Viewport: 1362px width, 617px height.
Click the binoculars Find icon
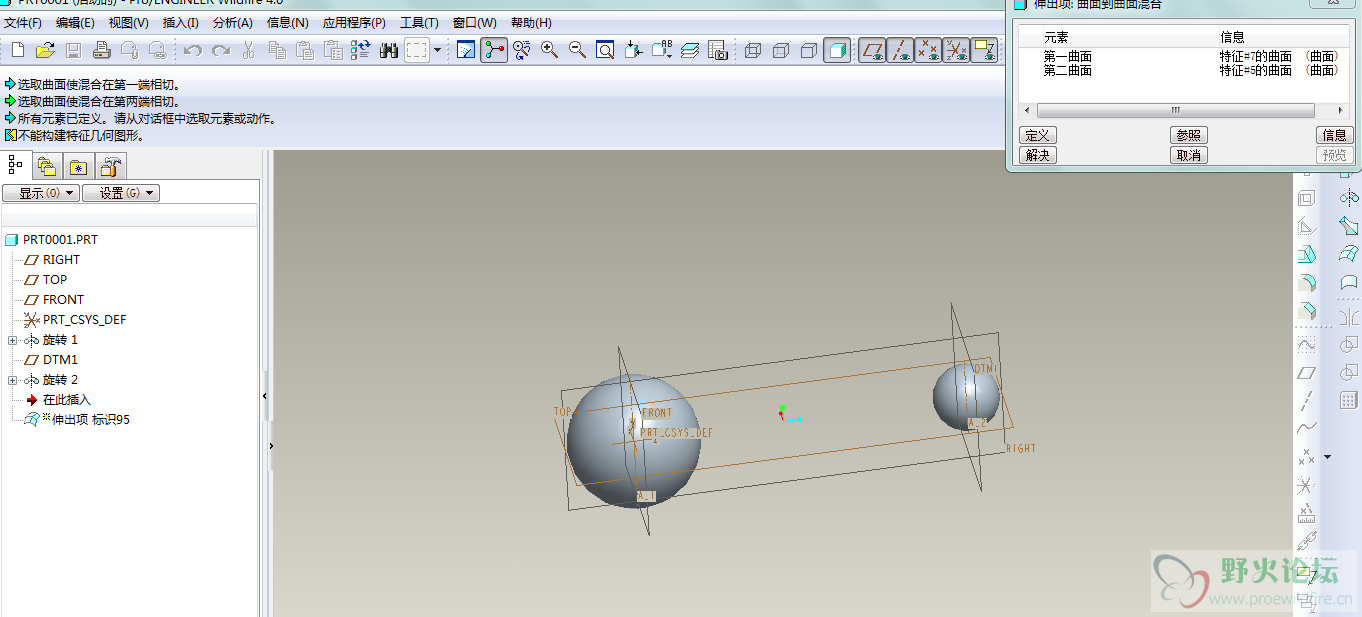[389, 50]
